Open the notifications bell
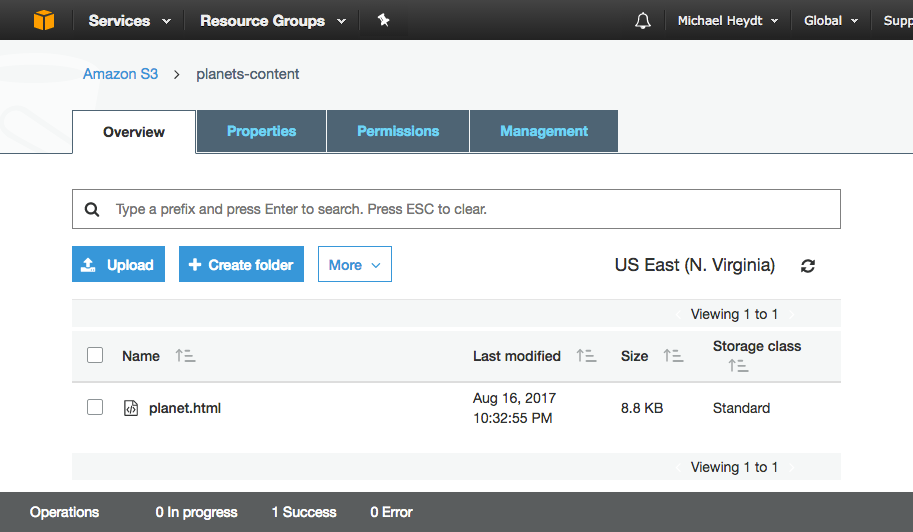913x532 pixels. [643, 21]
